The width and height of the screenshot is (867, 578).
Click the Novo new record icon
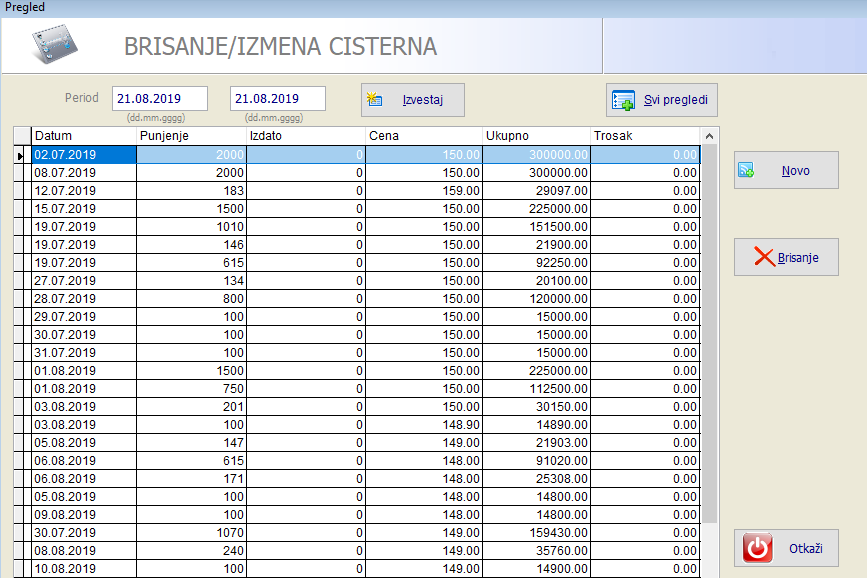coord(746,171)
